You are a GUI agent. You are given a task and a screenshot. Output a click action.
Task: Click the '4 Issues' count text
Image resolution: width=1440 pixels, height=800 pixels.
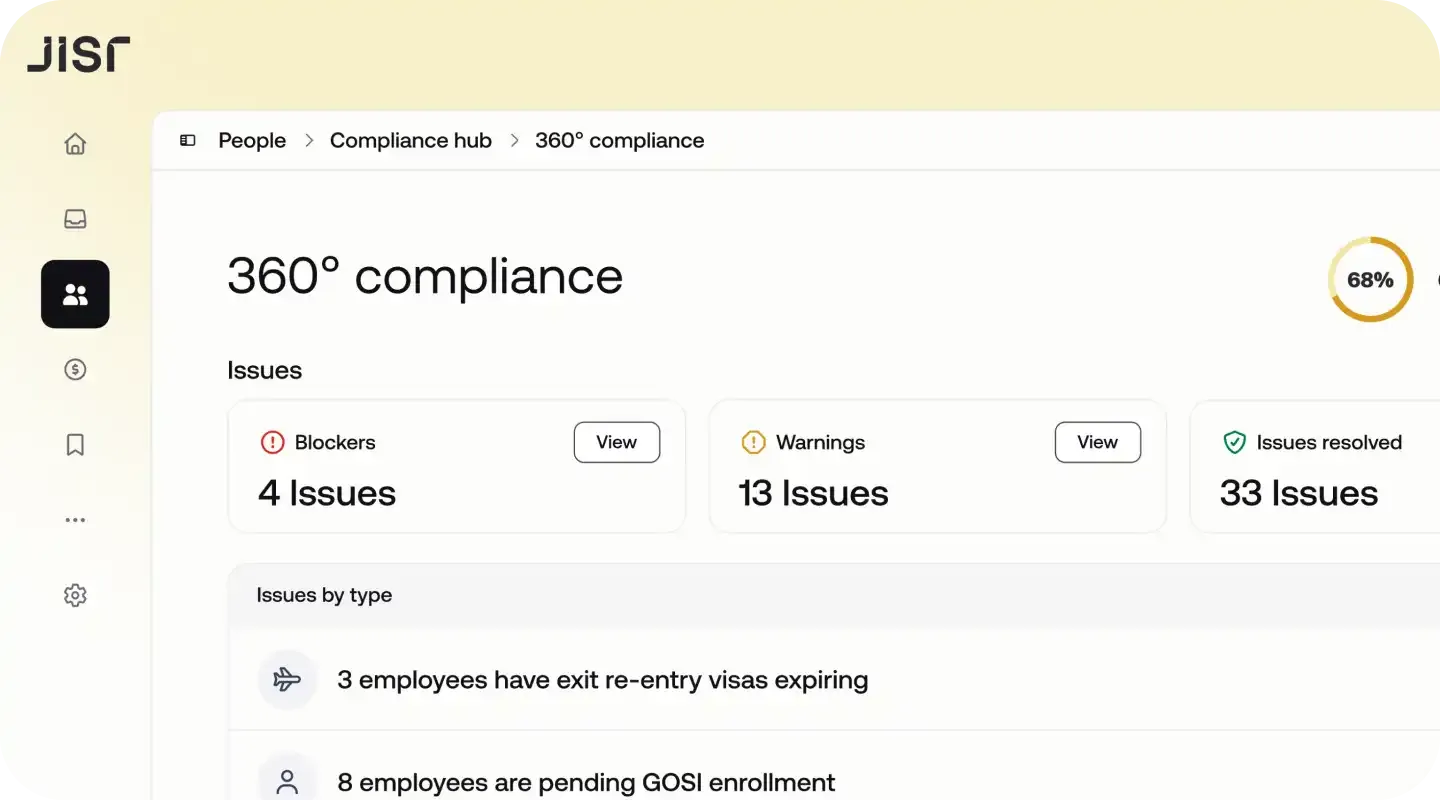click(x=327, y=493)
